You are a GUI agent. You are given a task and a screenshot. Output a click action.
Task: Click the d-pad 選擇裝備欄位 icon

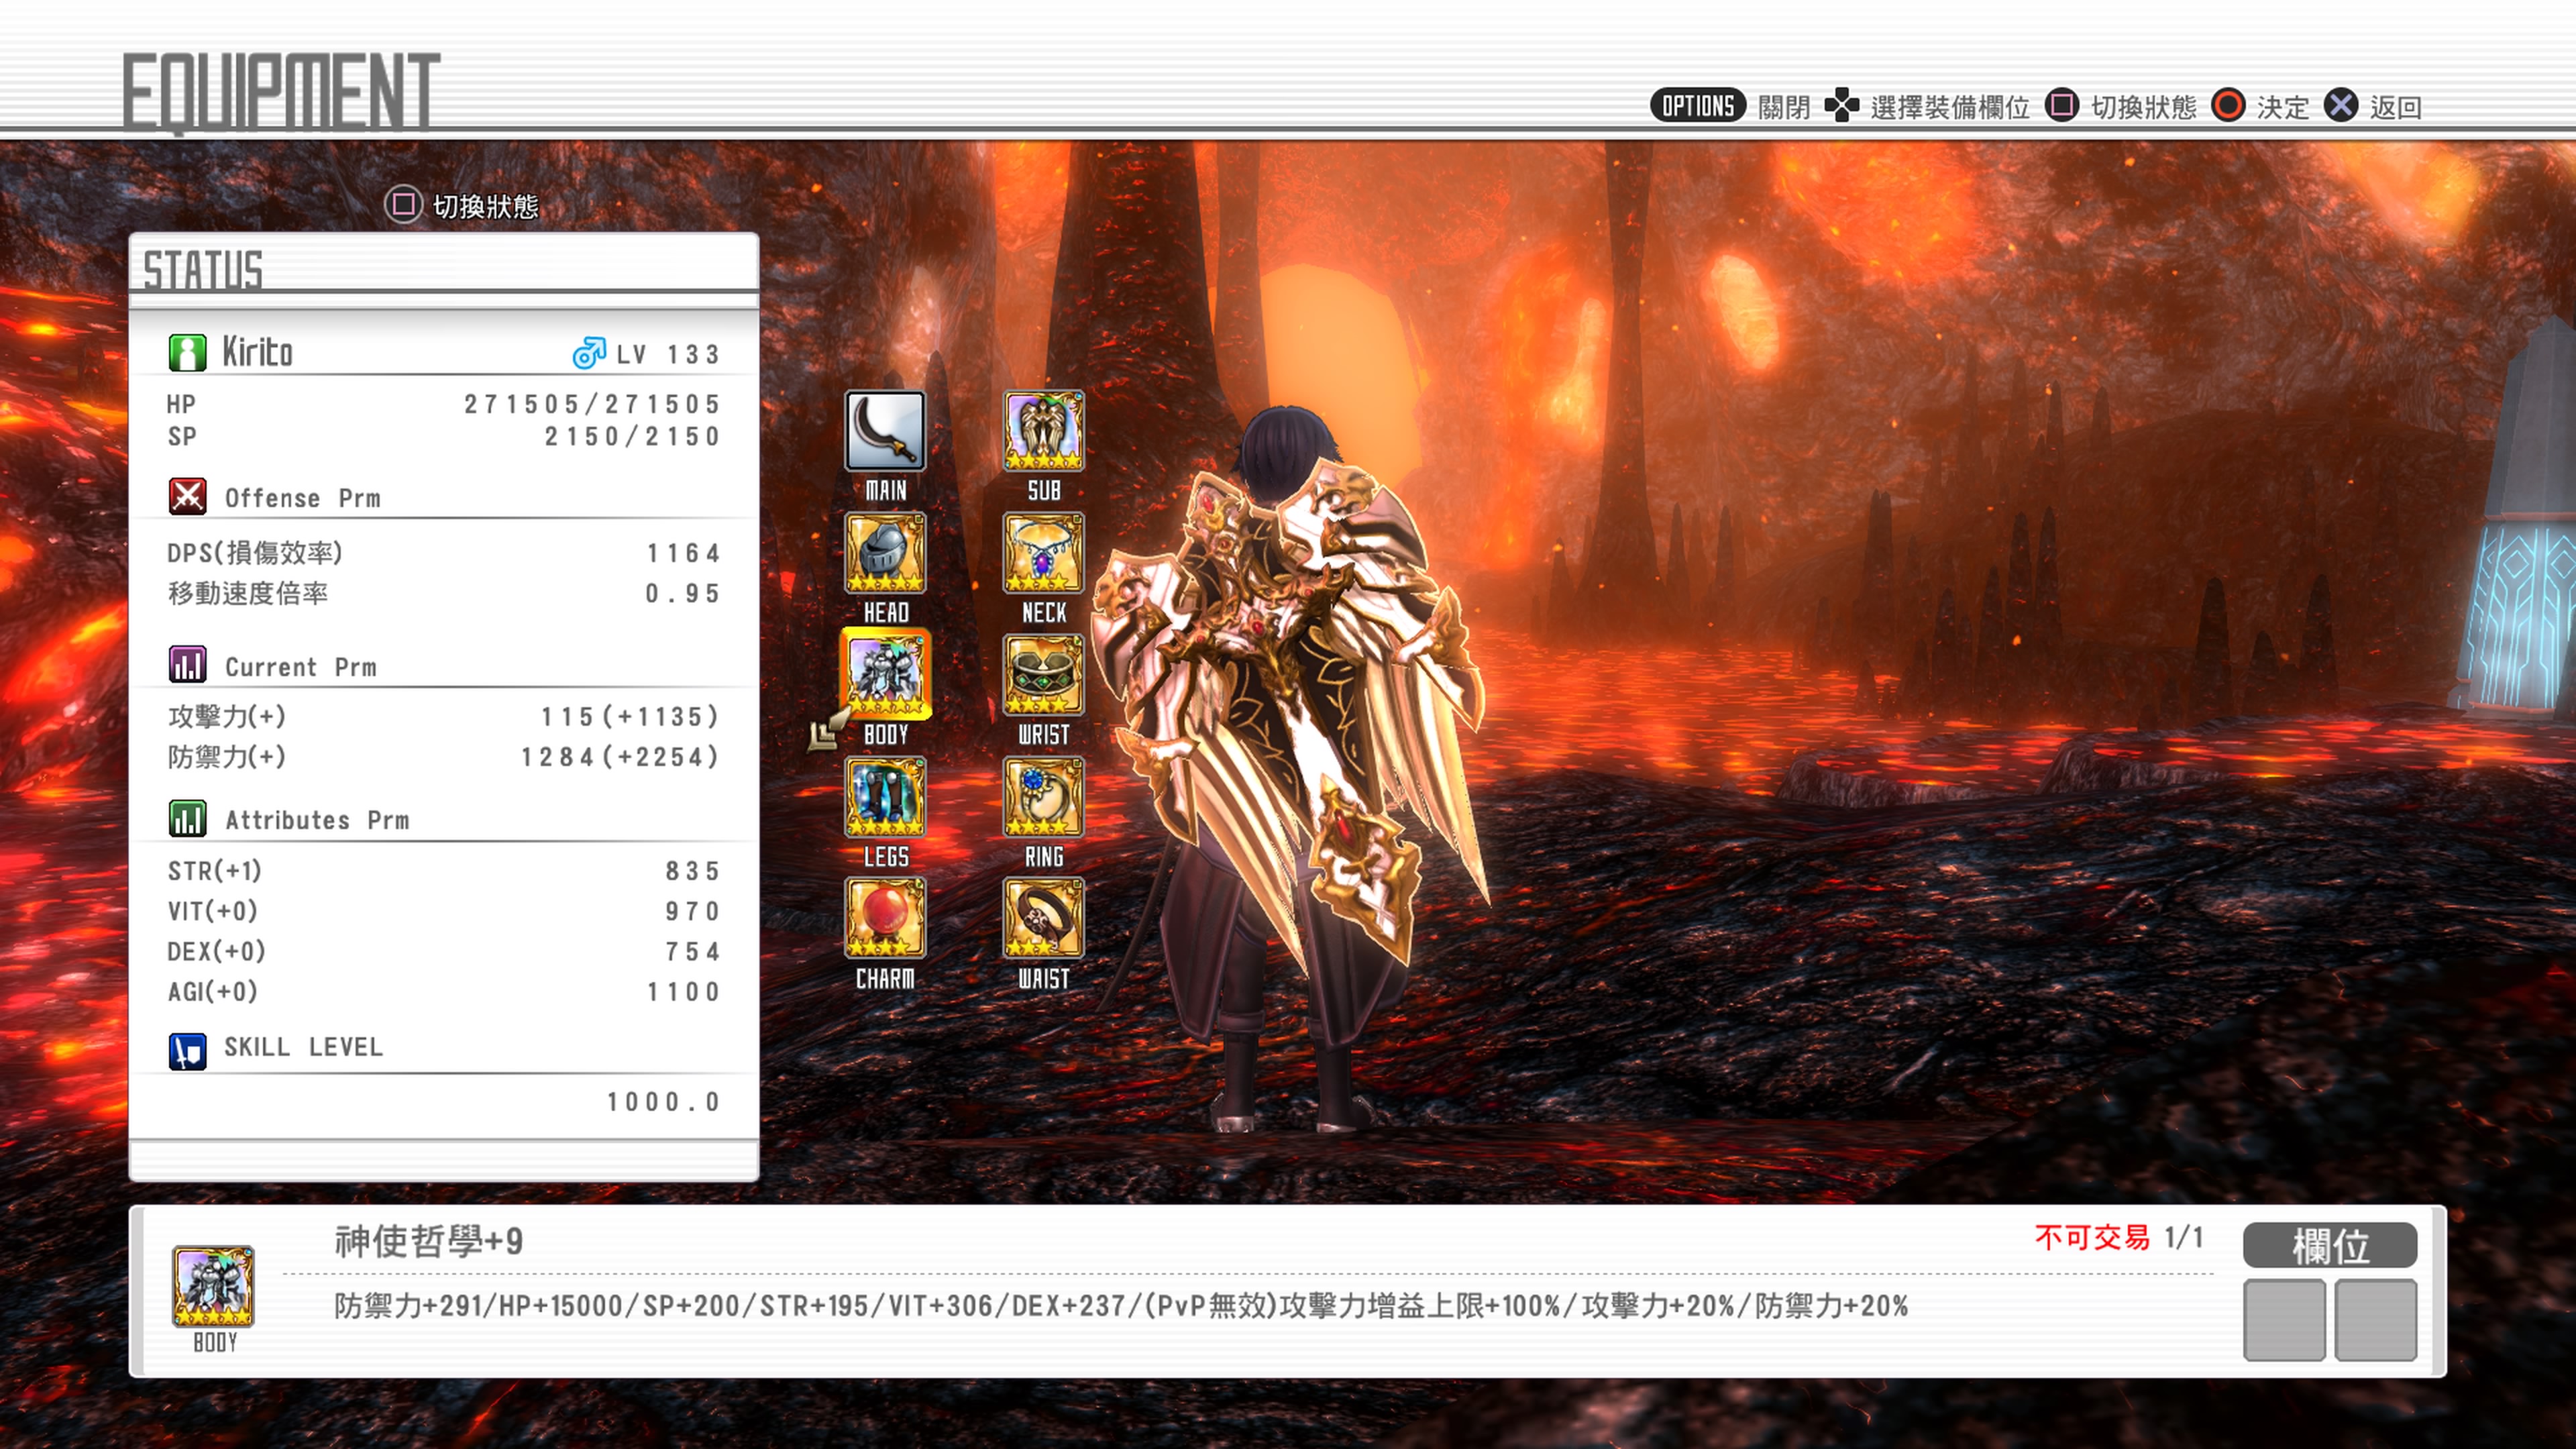(x=1841, y=106)
